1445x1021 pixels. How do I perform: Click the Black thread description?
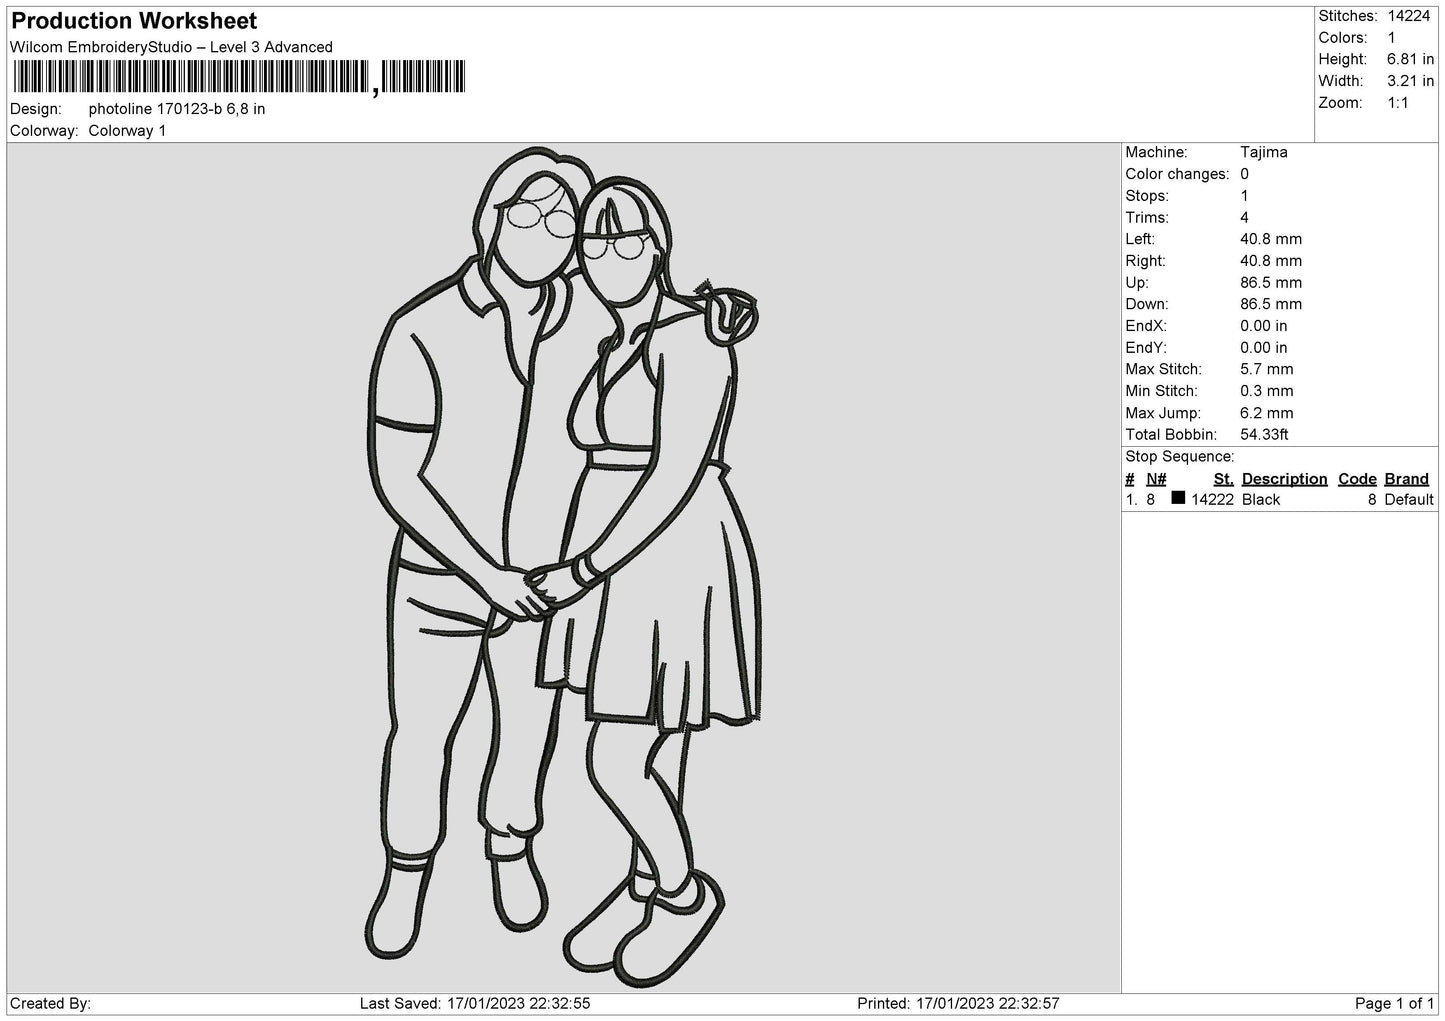tap(1261, 500)
